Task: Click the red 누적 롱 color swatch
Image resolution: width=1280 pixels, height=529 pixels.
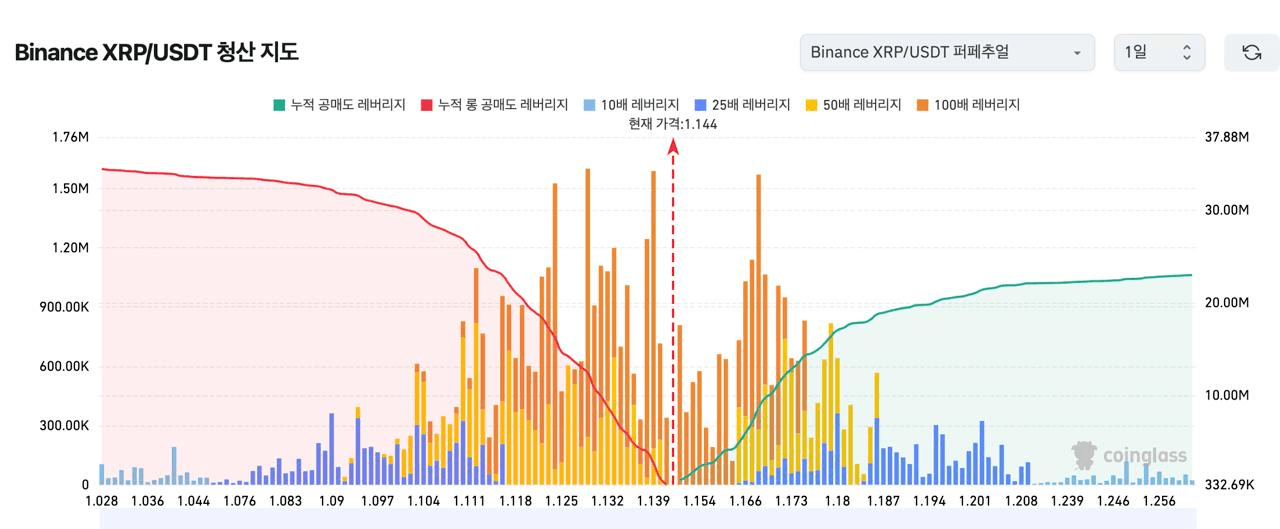Action: click(426, 104)
